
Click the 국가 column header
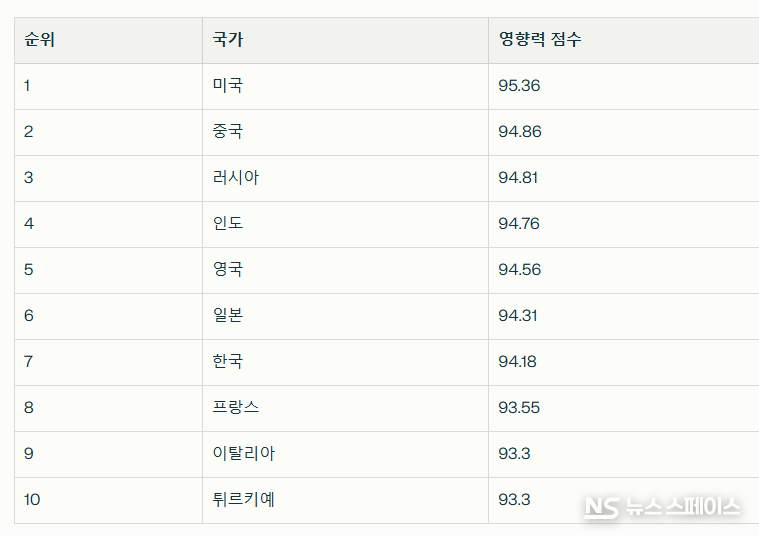click(228, 40)
